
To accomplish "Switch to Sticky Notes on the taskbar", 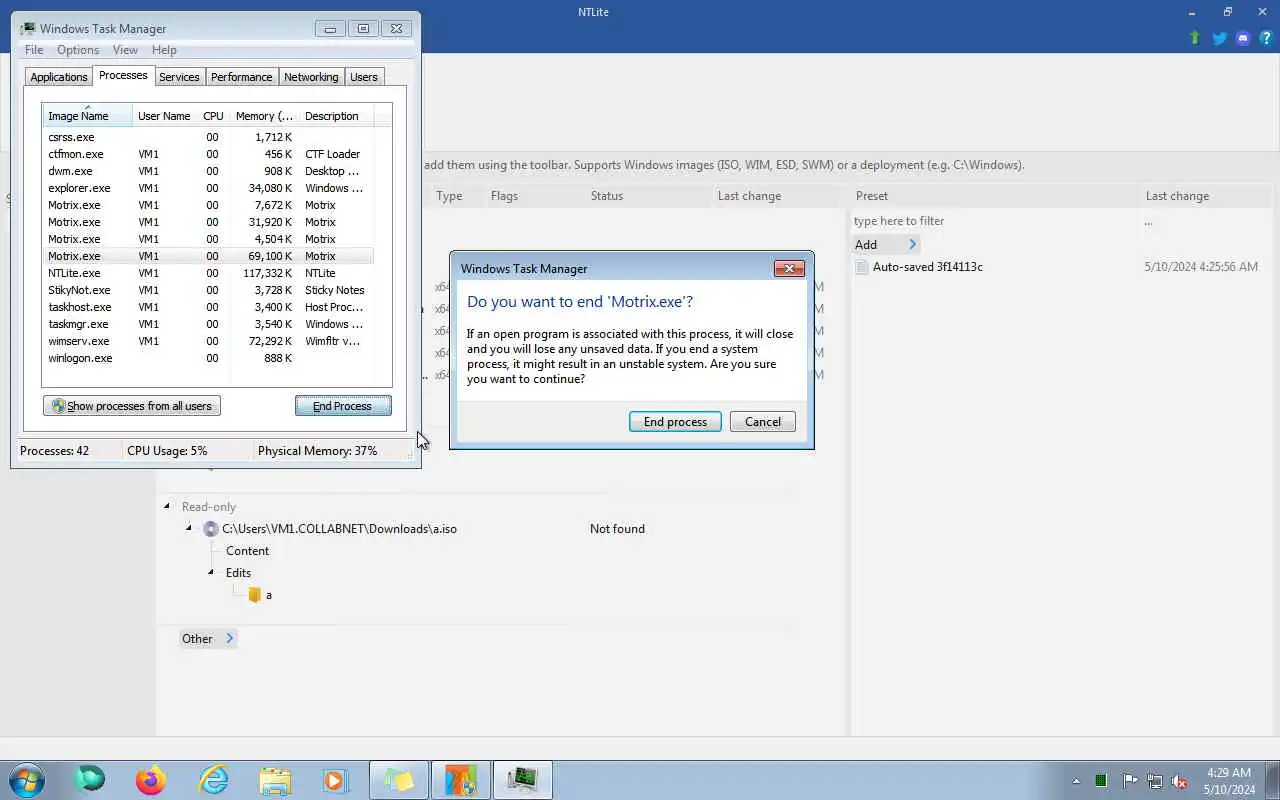I will 398,780.
